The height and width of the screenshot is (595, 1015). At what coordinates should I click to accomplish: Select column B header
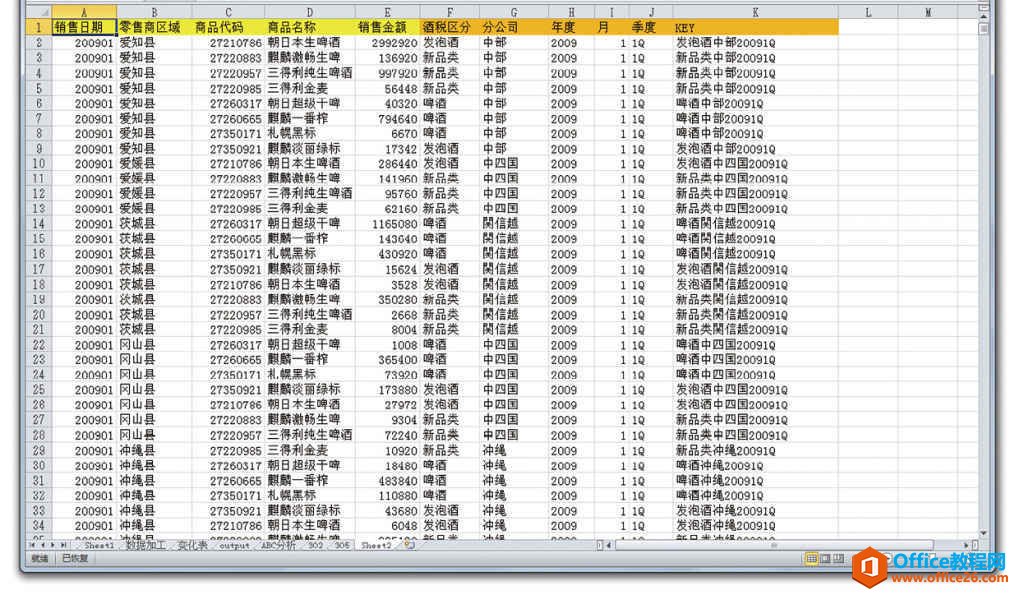point(154,12)
